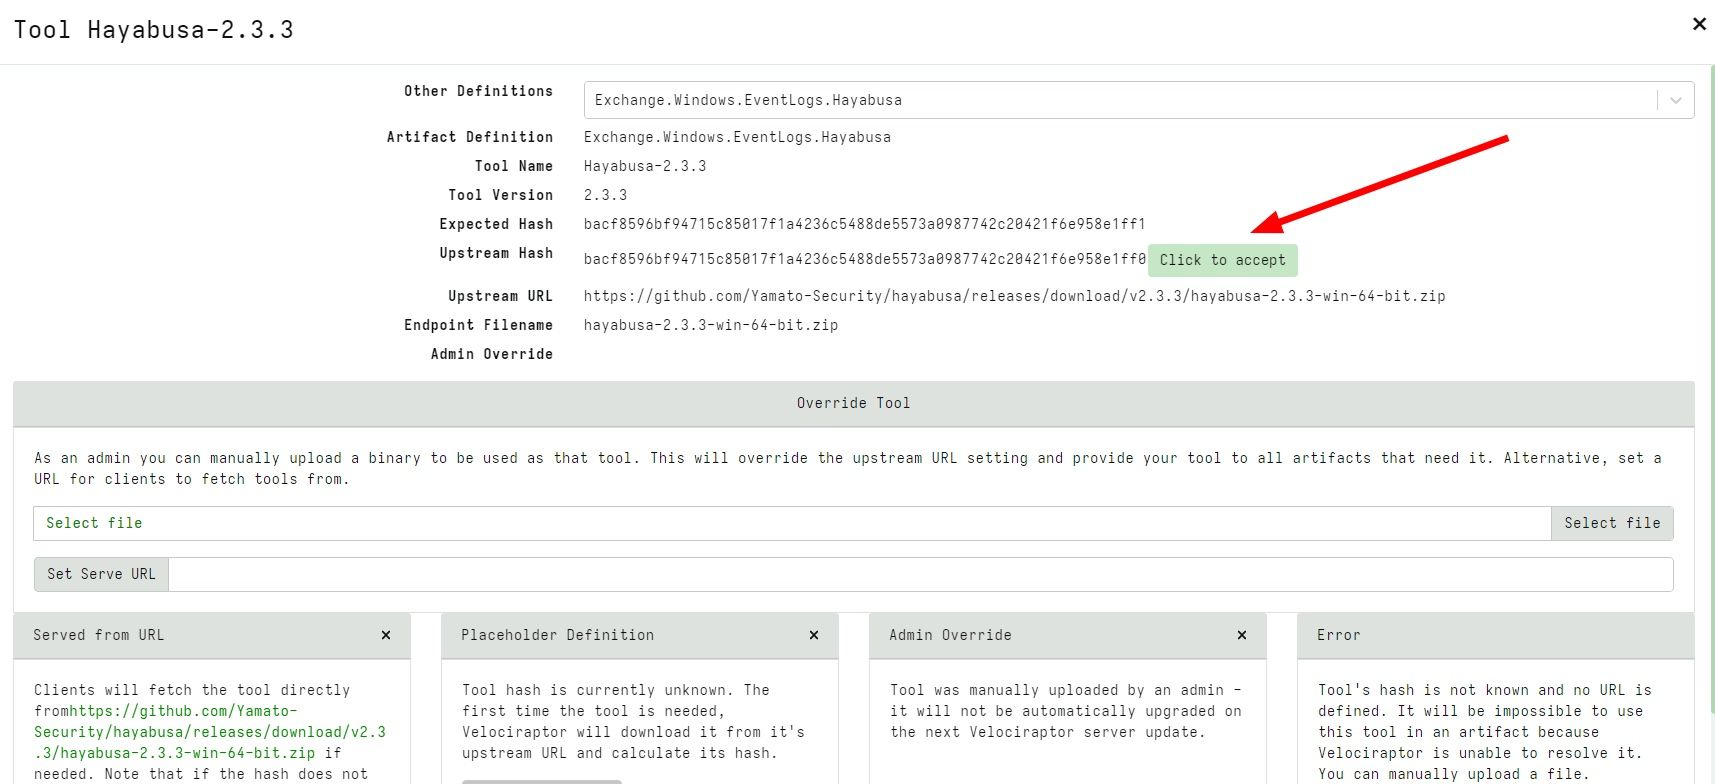Screen dimensions: 1715x784
Task: Click the Select file button on right
Action: pyautogui.click(x=1611, y=523)
